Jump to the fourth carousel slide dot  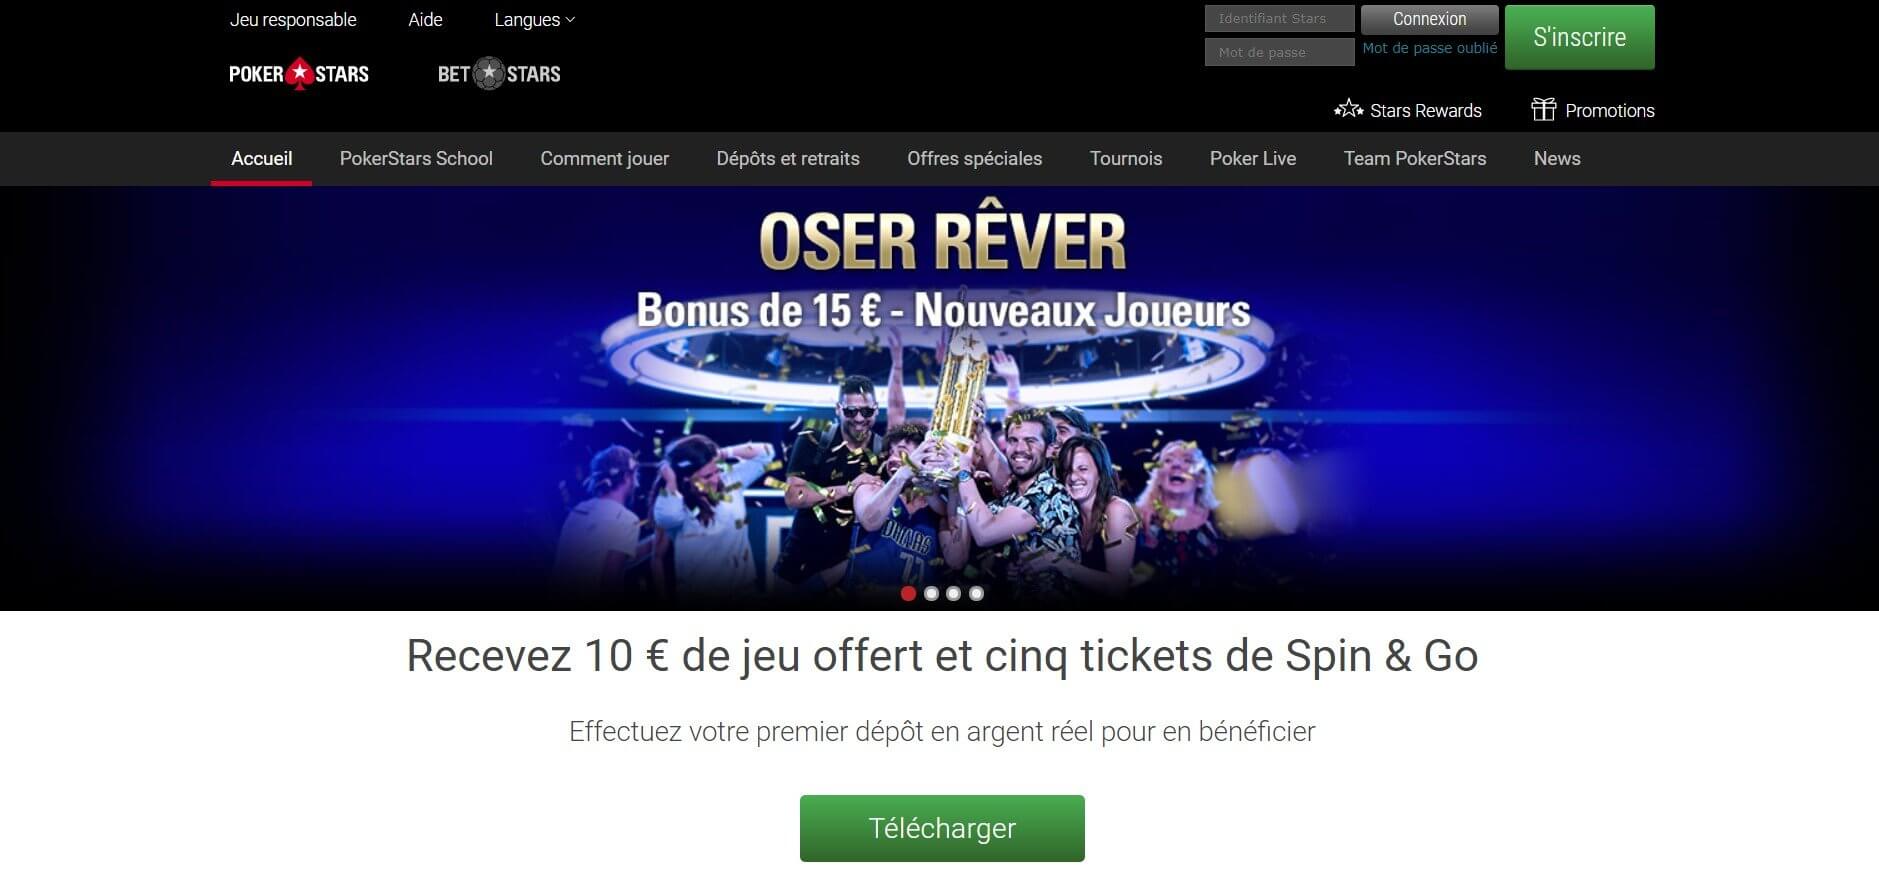[977, 593]
